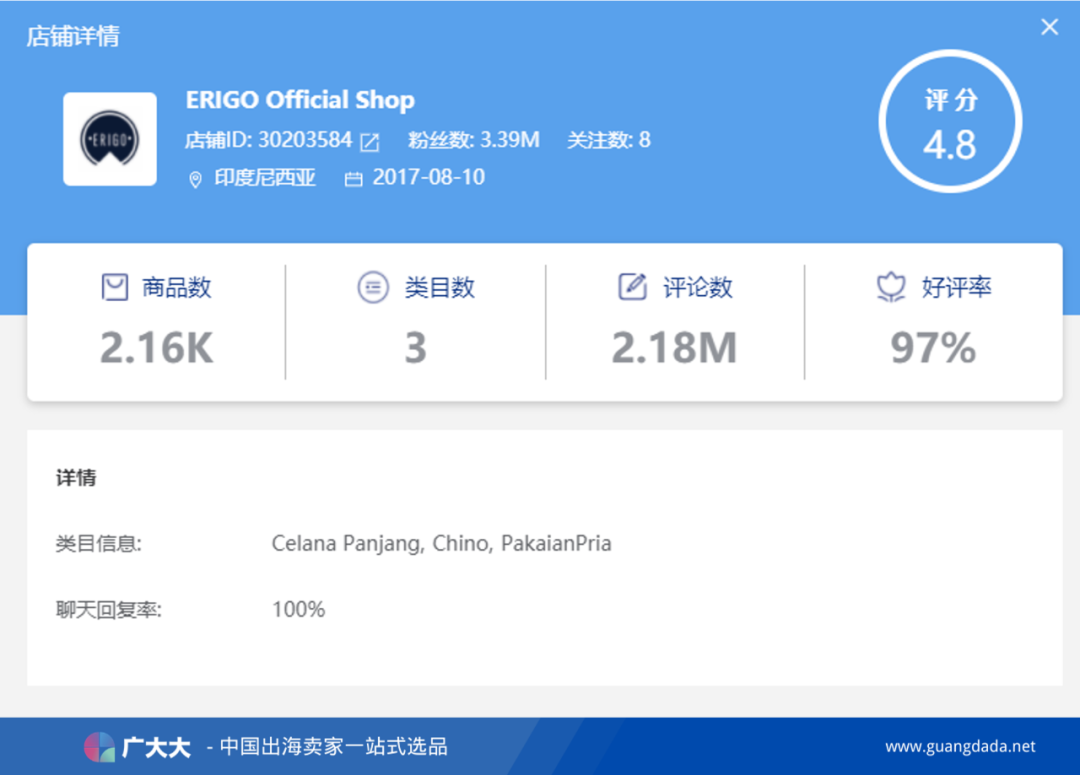The width and height of the screenshot is (1080, 775).
Task: Click the calendar icon before 2017-08-10
Action: point(353,179)
